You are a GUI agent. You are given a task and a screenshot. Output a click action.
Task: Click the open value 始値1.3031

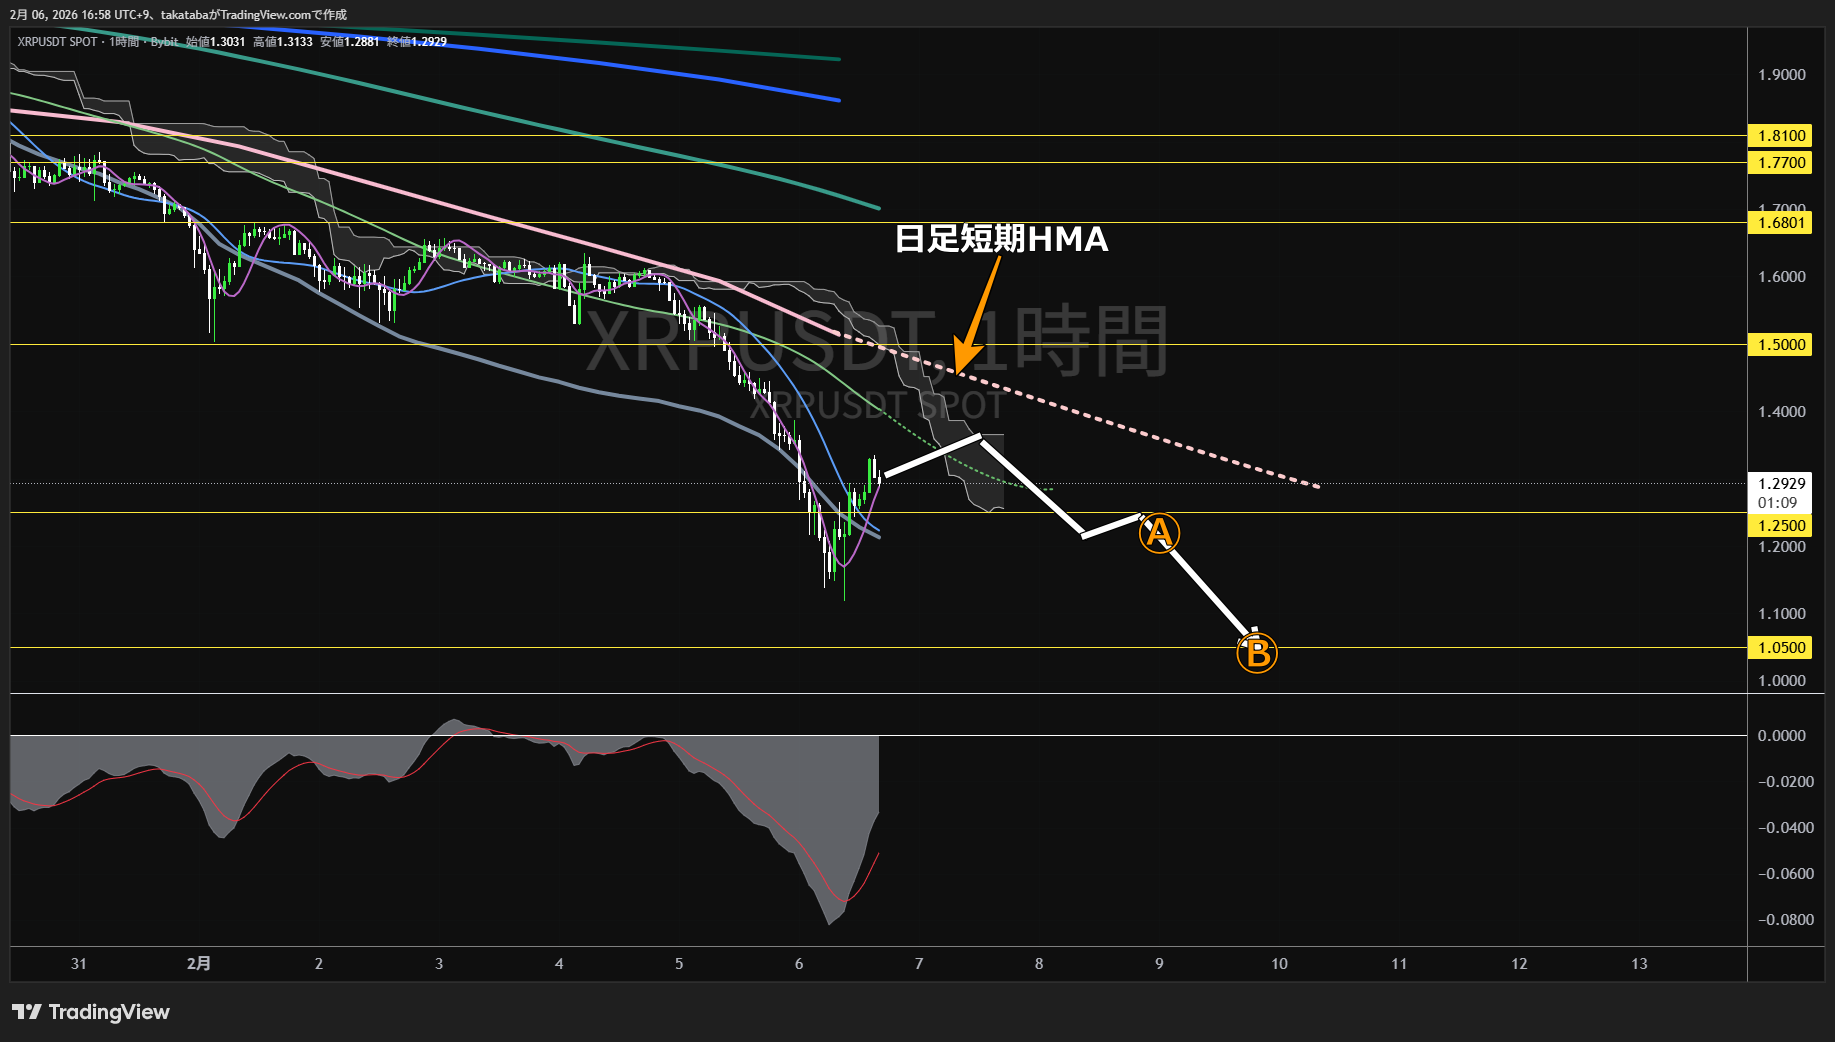coord(215,42)
